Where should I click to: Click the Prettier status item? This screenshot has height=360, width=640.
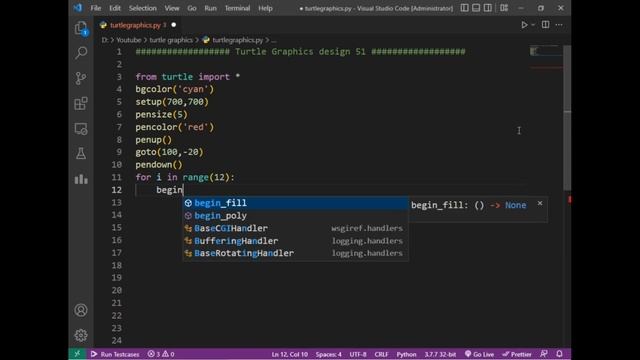[517, 354]
